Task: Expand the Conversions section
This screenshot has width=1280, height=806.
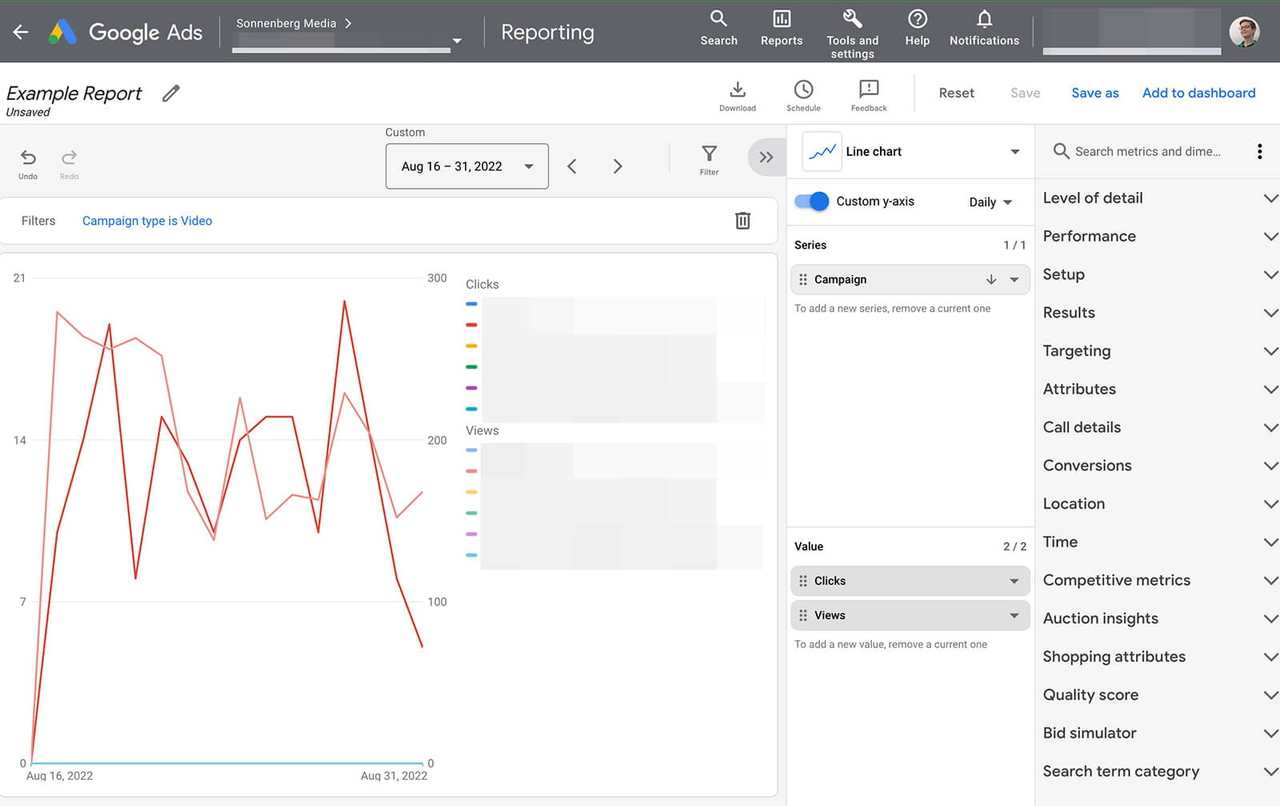Action: 1159,465
